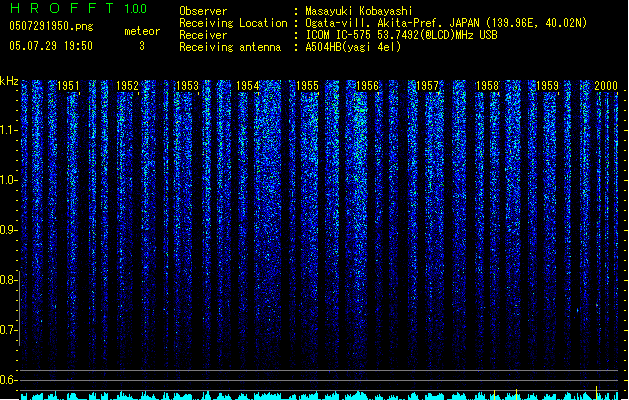Click the 1953 time marker

point(187,86)
